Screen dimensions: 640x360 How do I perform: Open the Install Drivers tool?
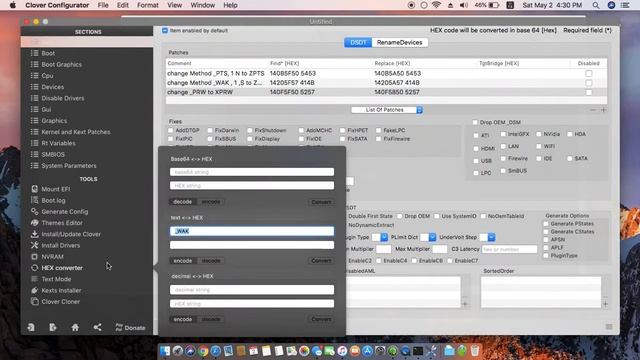(x=60, y=245)
